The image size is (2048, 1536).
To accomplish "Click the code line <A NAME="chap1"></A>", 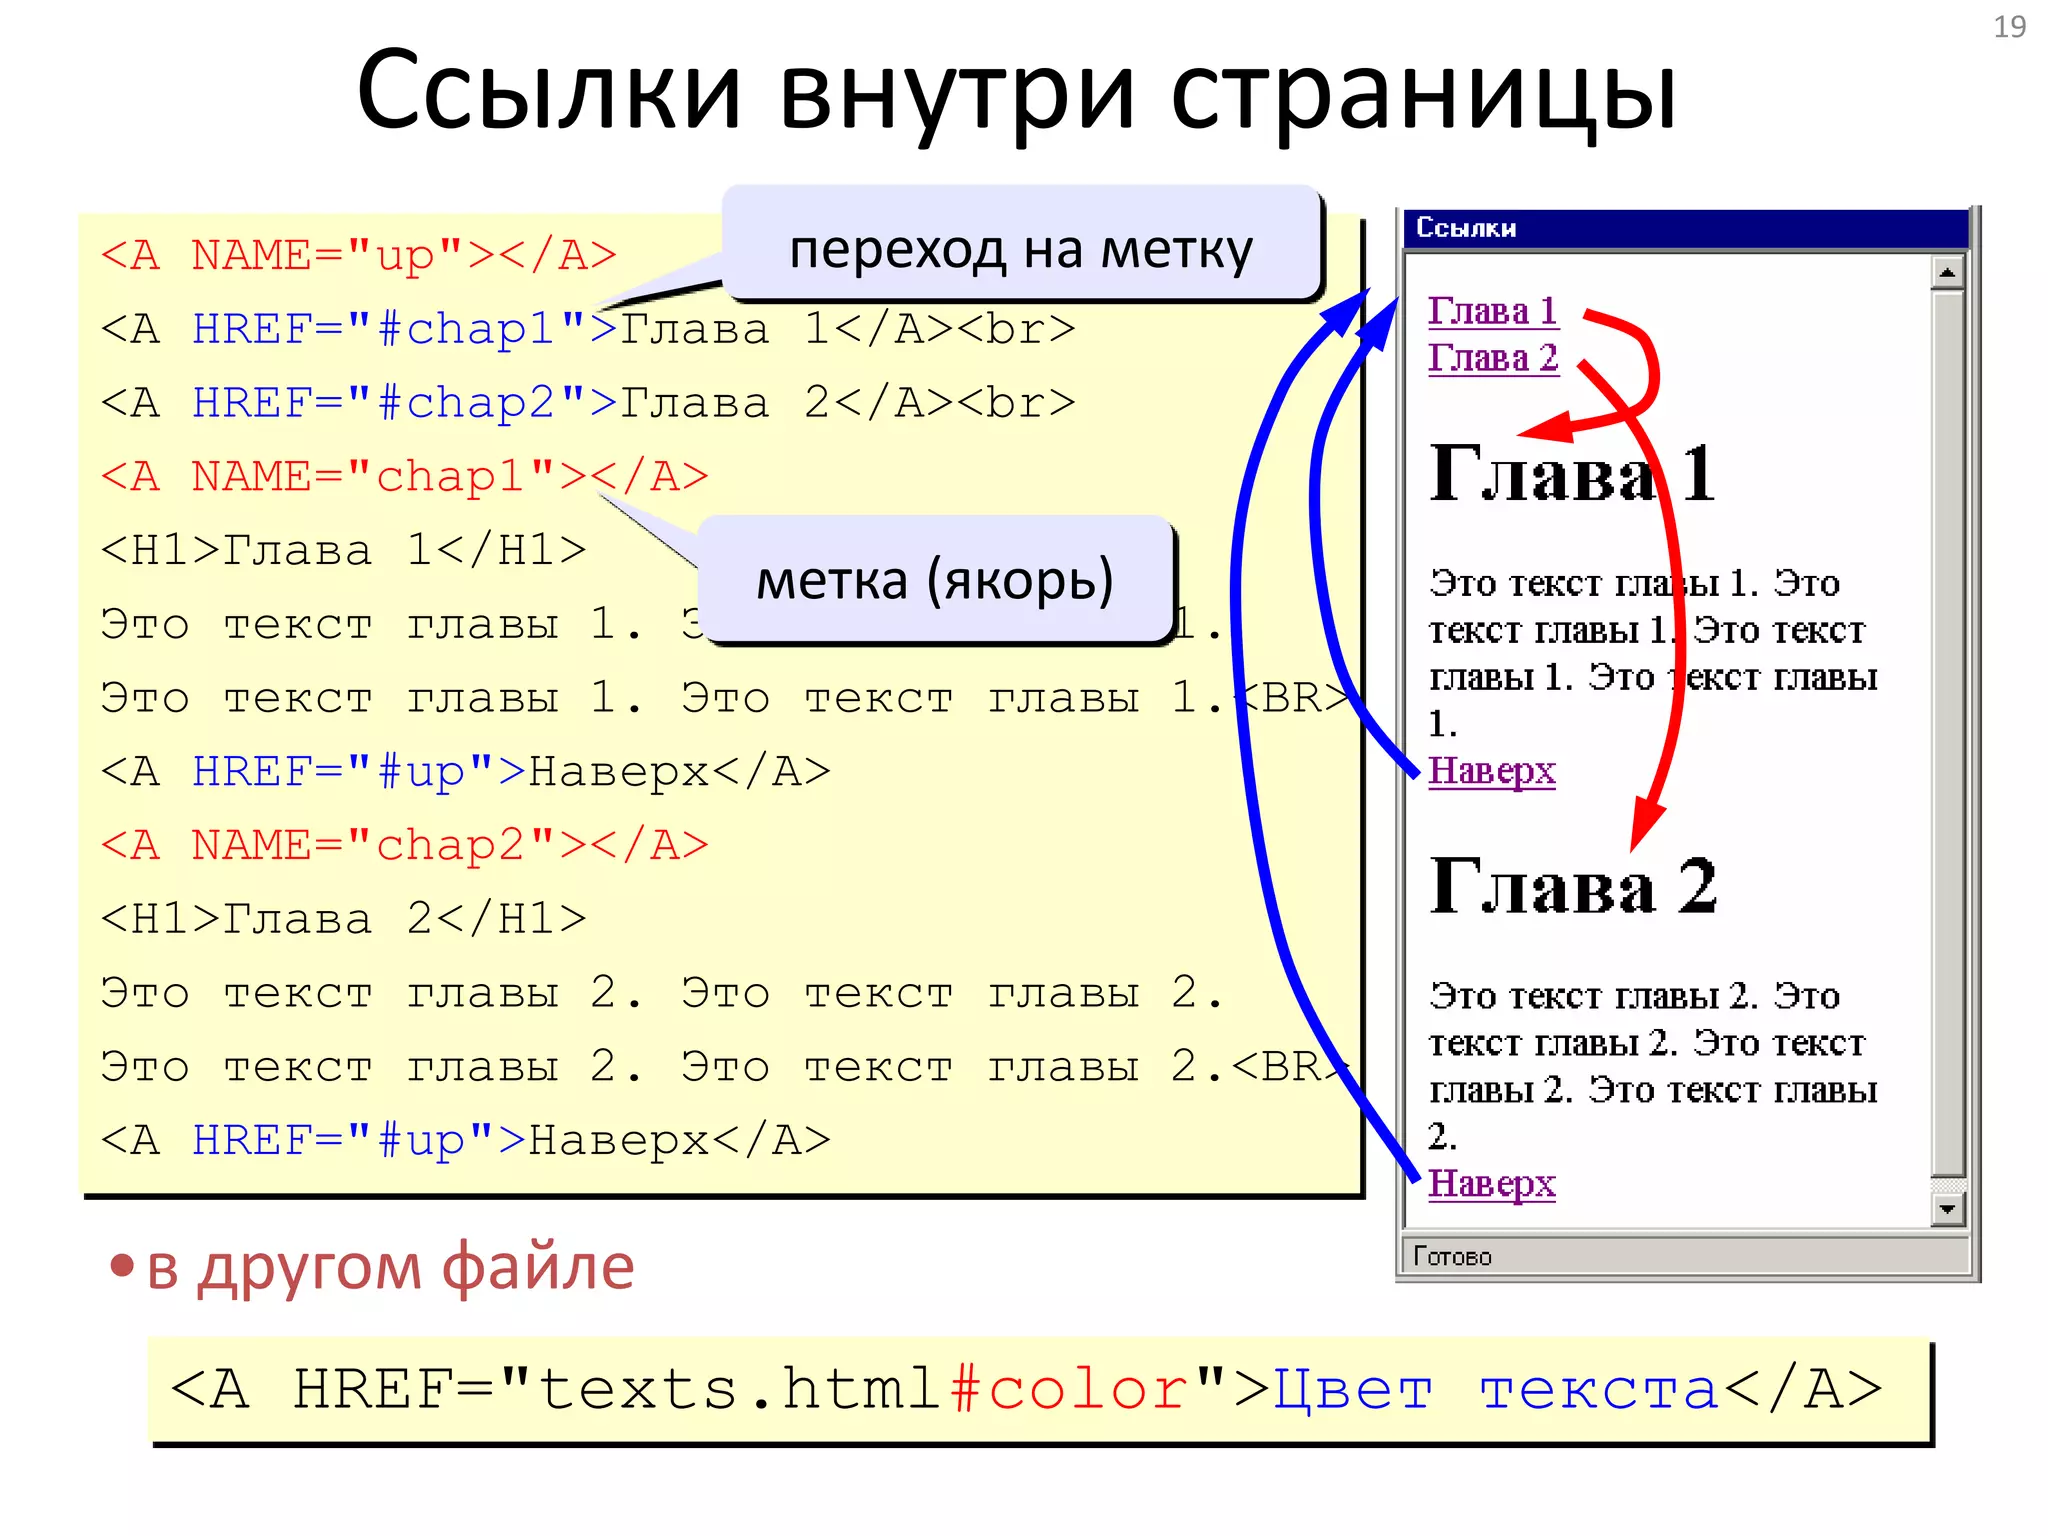I will pyautogui.click(x=404, y=477).
